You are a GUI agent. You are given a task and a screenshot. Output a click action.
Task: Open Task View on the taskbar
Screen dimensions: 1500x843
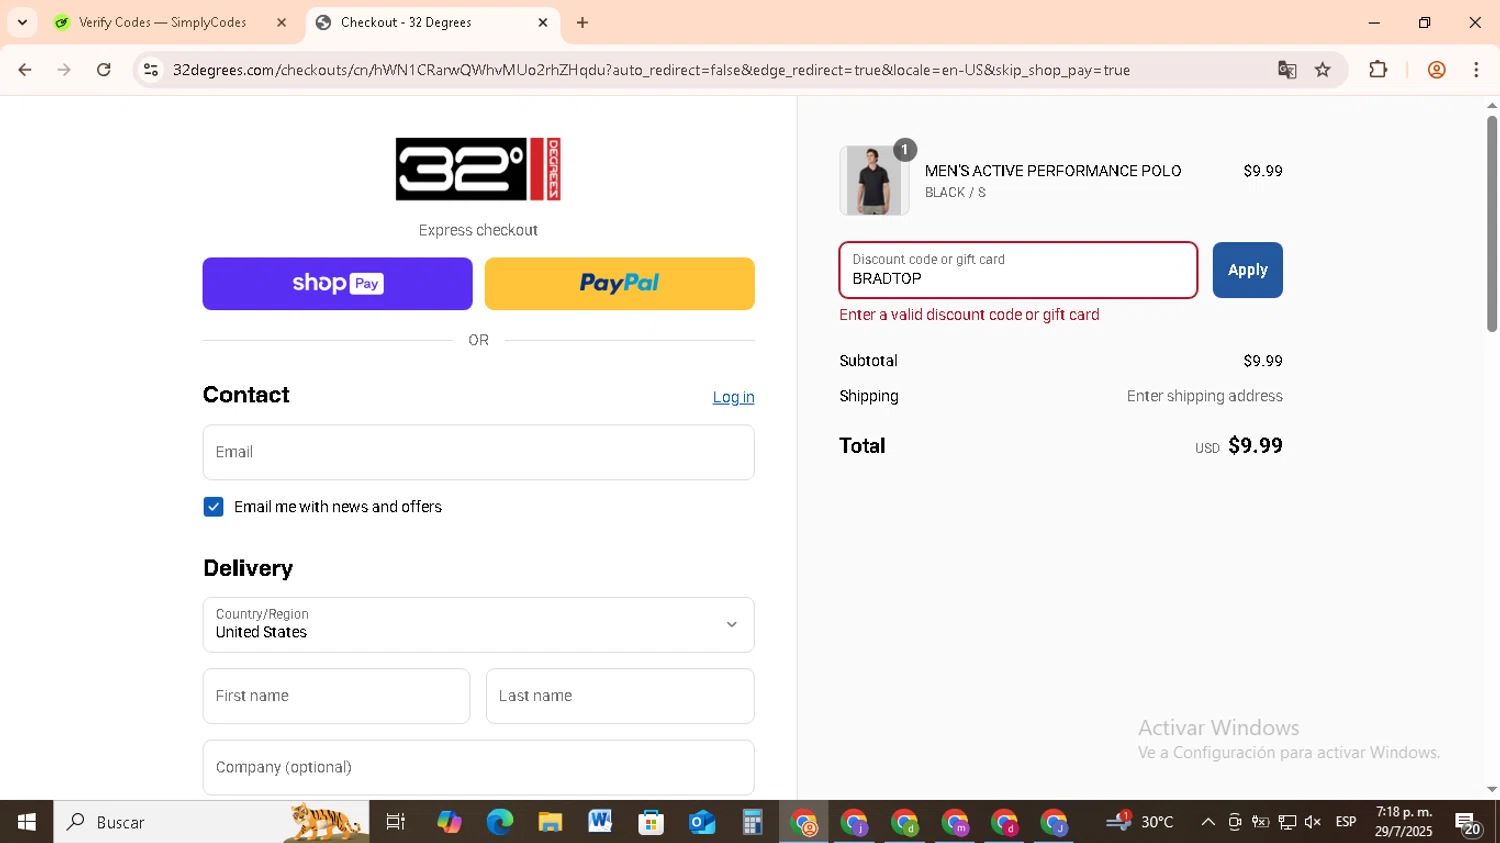click(396, 822)
